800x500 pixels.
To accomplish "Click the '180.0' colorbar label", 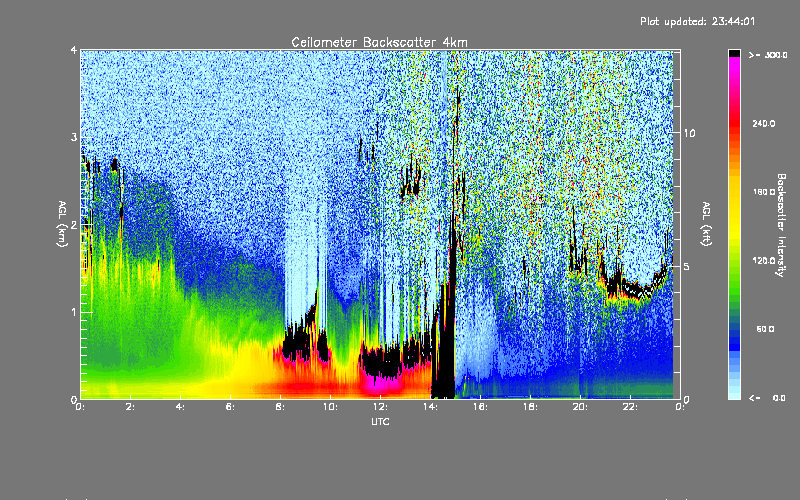I will click(x=764, y=192).
